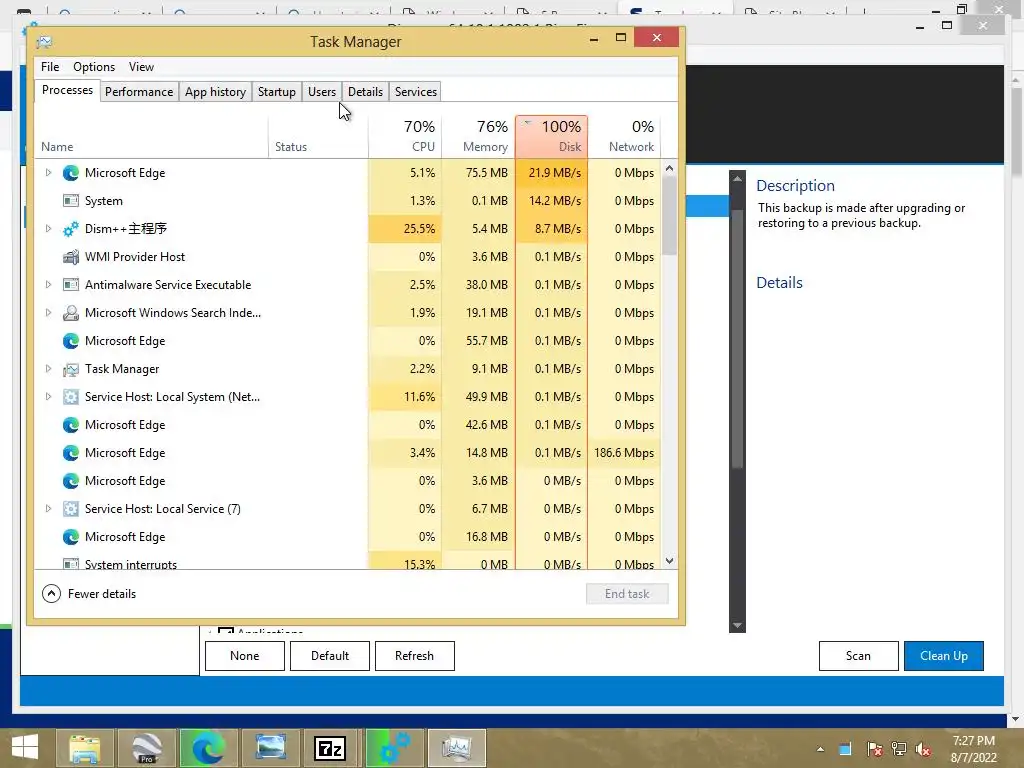Click Edge icon in the 186.6 Mbps row
The width and height of the screenshot is (1024, 768).
[x=71, y=453]
